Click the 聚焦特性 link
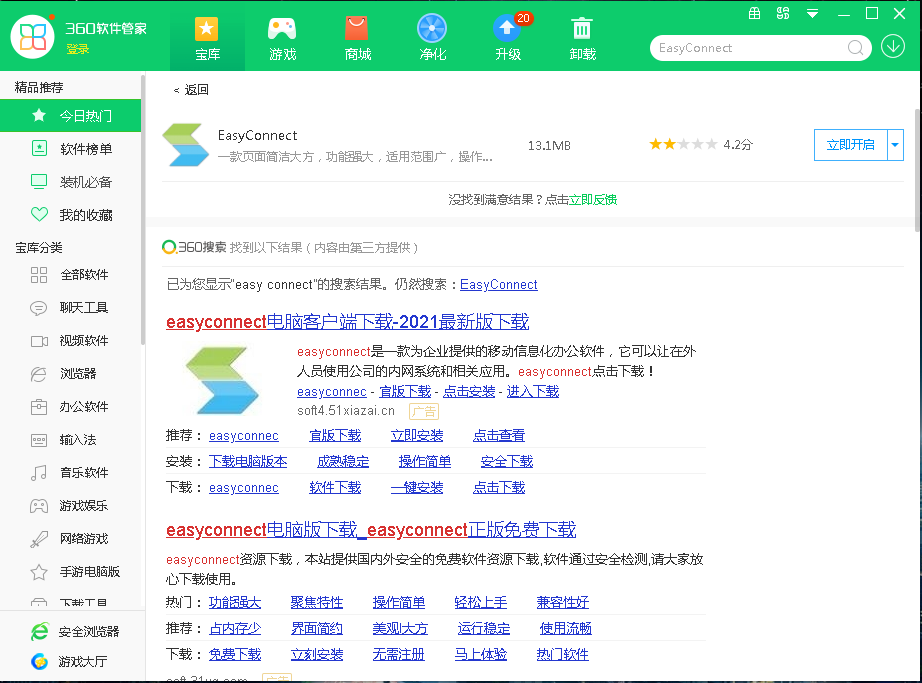Image resolution: width=922 pixels, height=683 pixels. coord(316,602)
